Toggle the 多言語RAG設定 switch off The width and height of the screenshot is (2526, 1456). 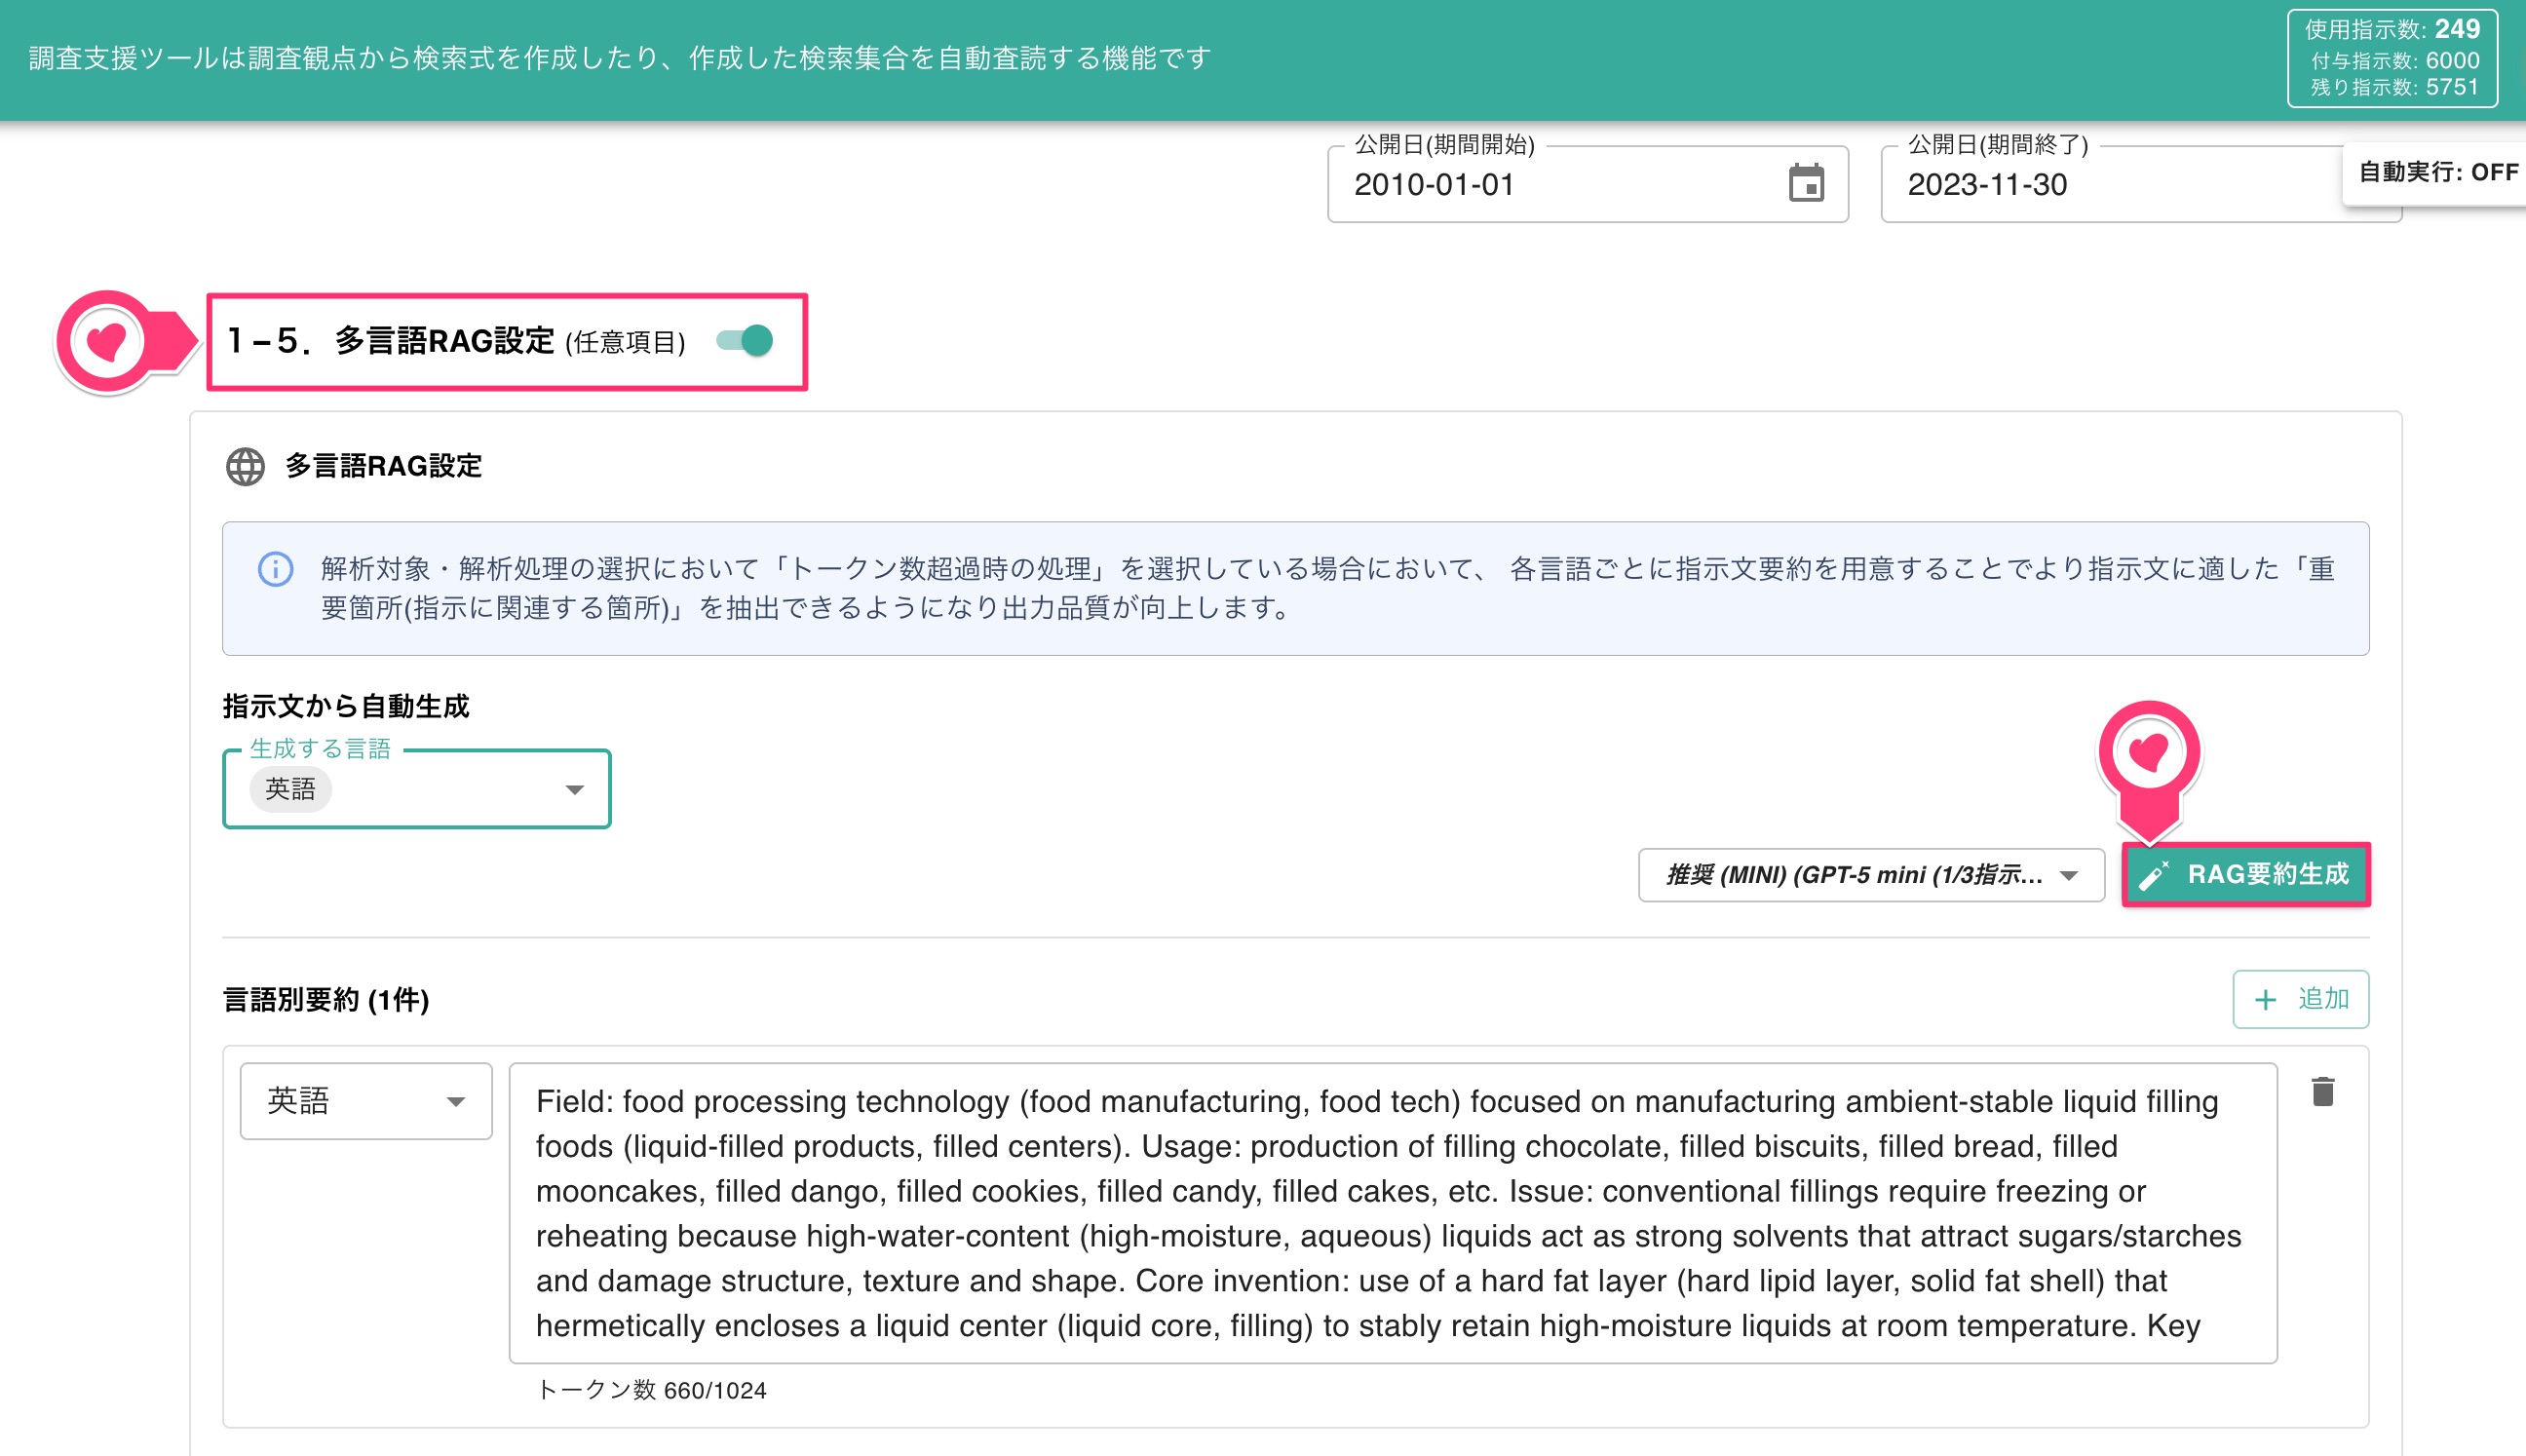745,341
